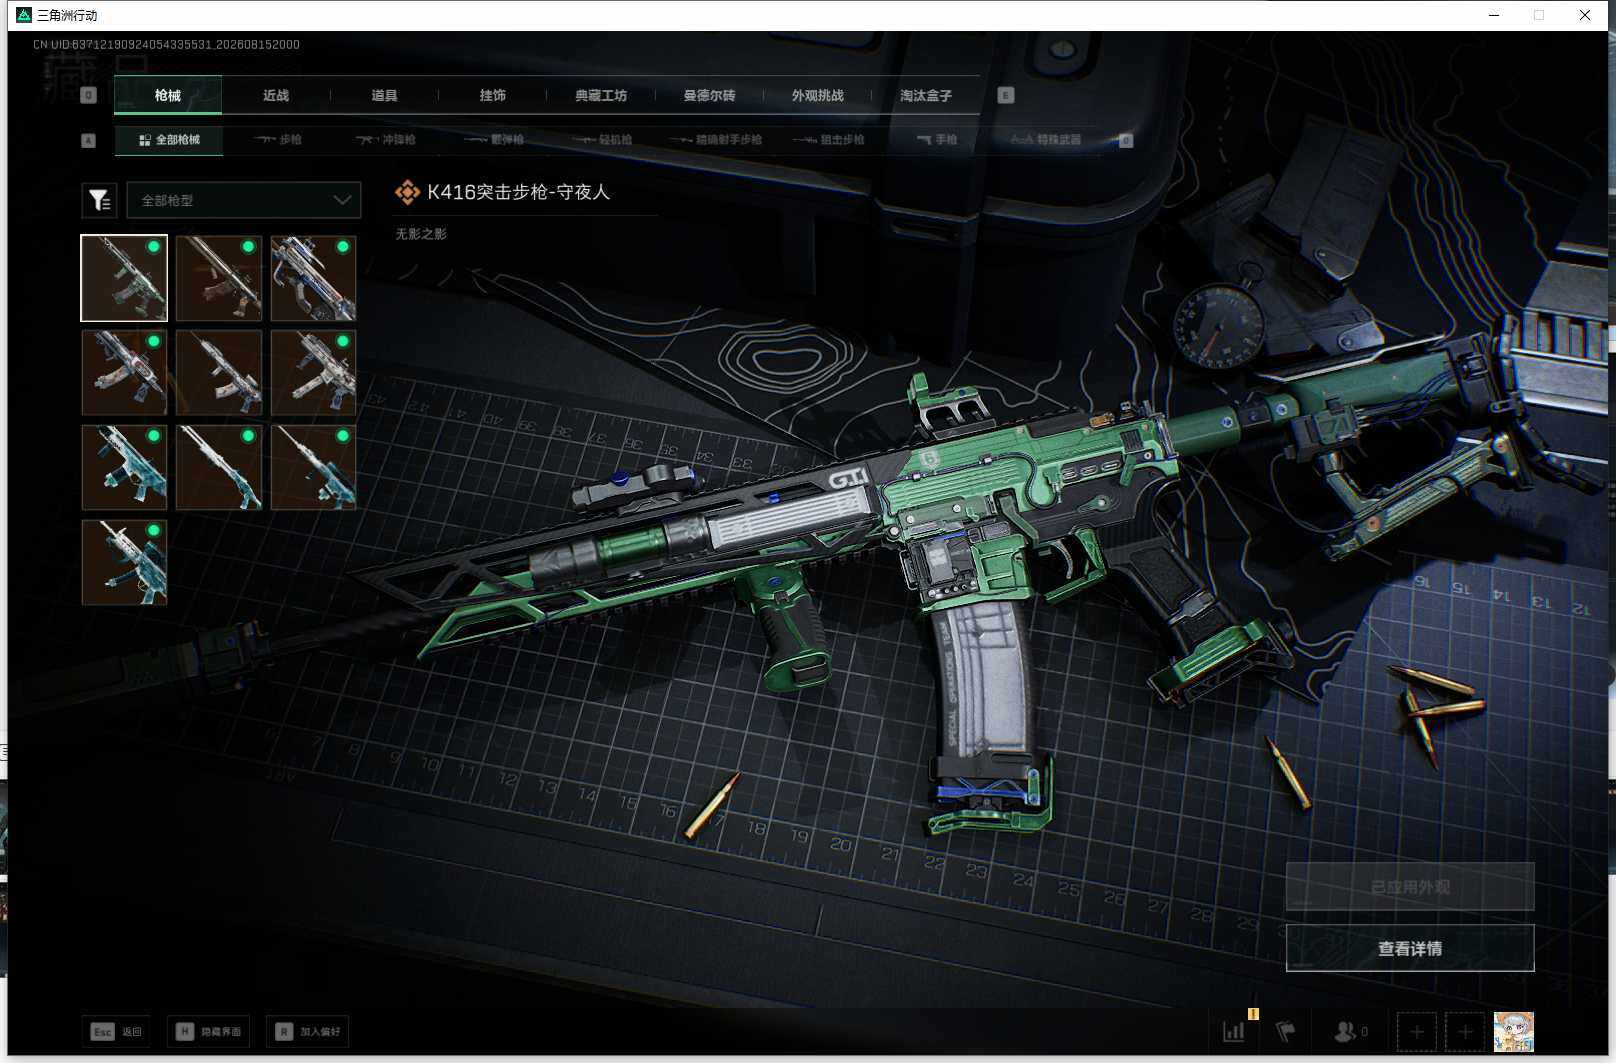
Task: Click the first empty squad slot plus
Action: click(1416, 1031)
